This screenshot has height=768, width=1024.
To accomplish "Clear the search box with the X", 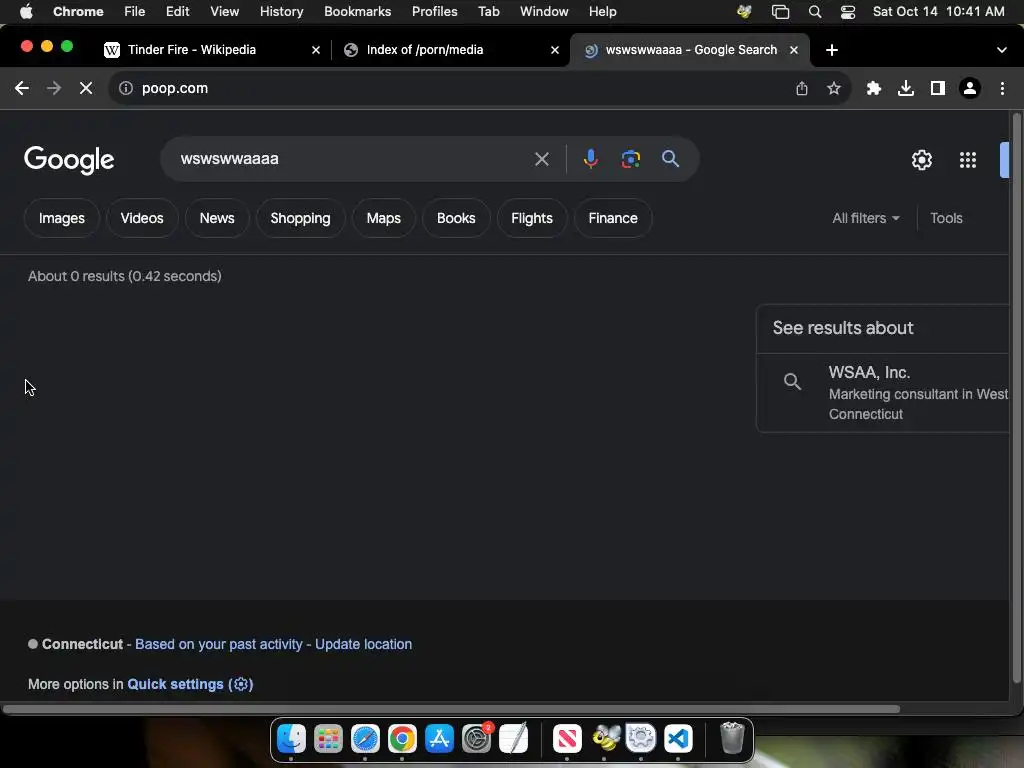I will click(x=541, y=159).
